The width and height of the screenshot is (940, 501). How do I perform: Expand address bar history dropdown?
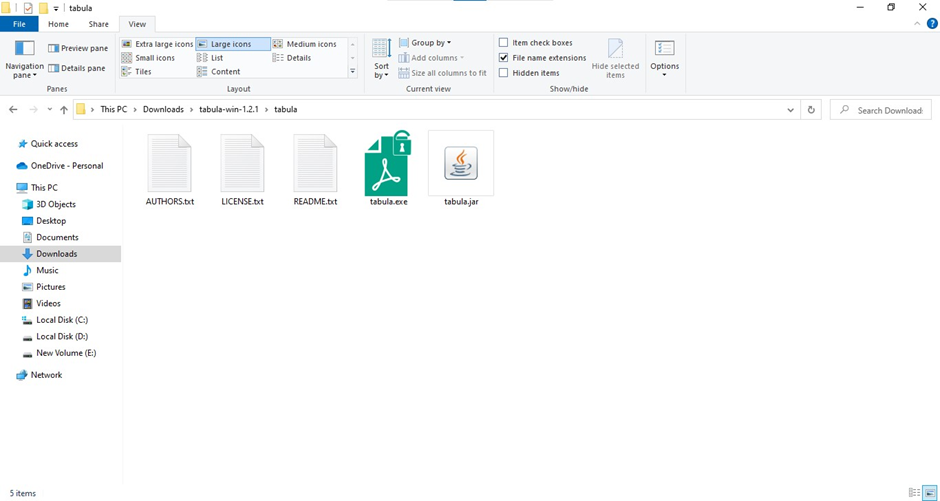(x=791, y=110)
